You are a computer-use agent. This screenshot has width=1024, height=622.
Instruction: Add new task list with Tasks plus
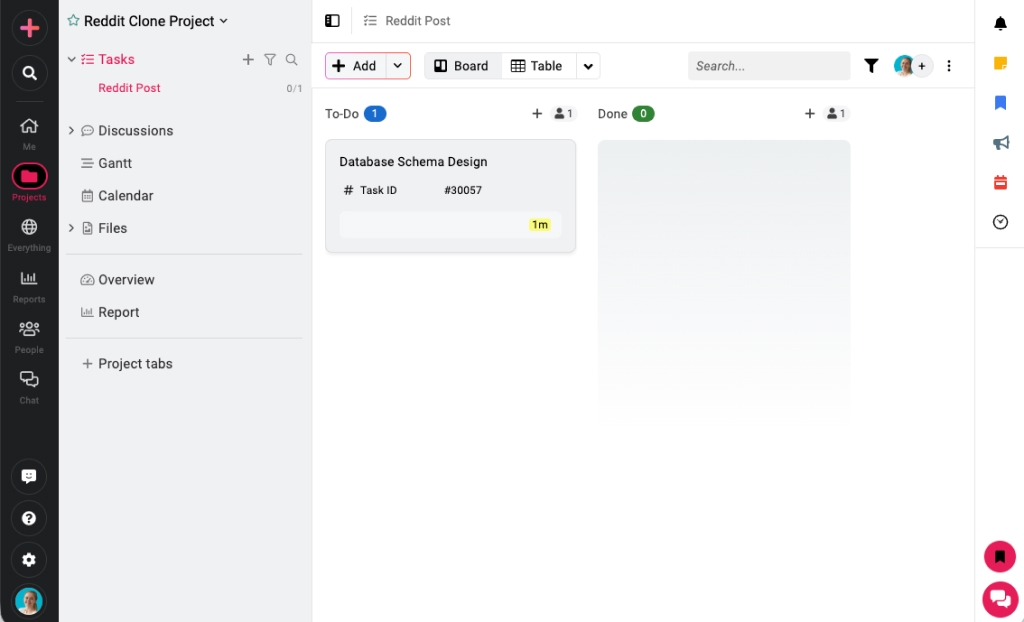(x=248, y=59)
